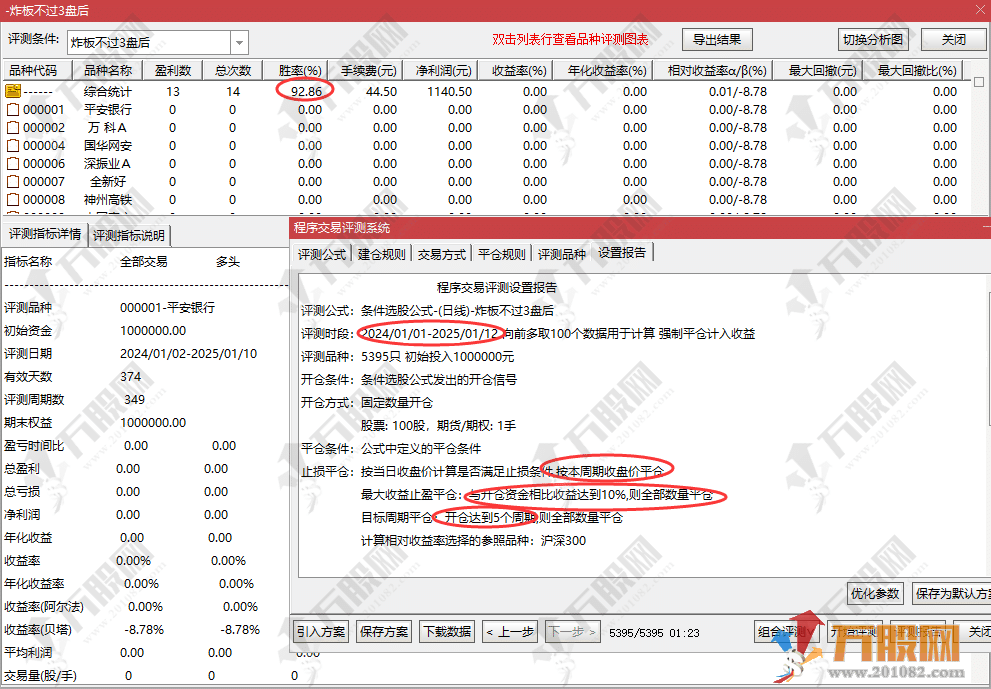Click the 2024/01/02-2025/01/10 评测日期 value
Screen dimensions: 991x689
point(188,354)
